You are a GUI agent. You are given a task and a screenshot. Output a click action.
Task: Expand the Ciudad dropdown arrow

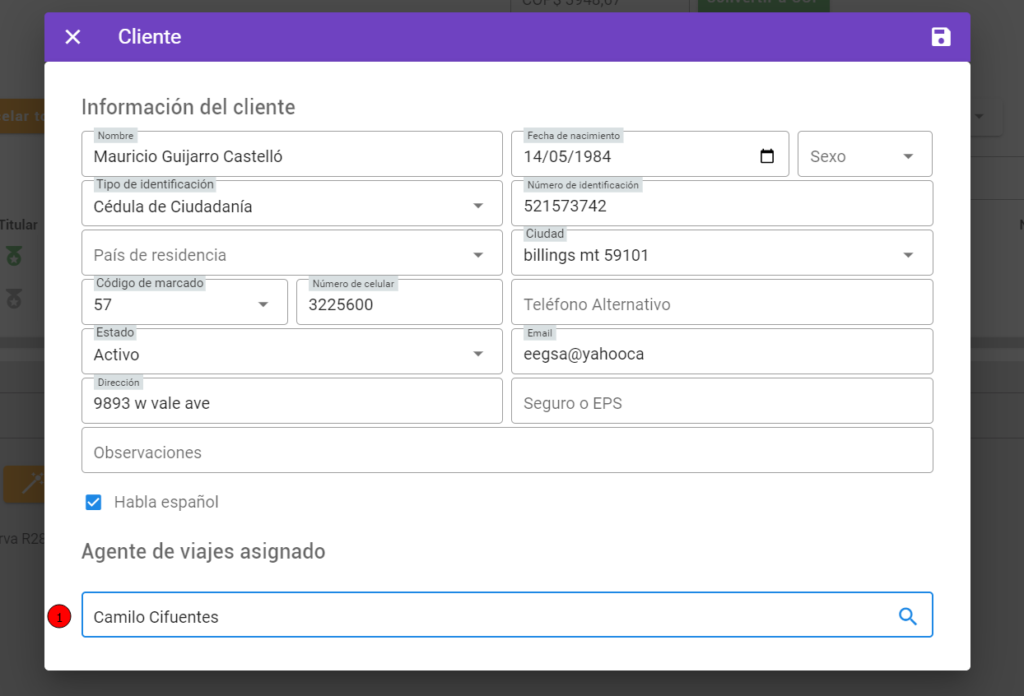tap(908, 255)
